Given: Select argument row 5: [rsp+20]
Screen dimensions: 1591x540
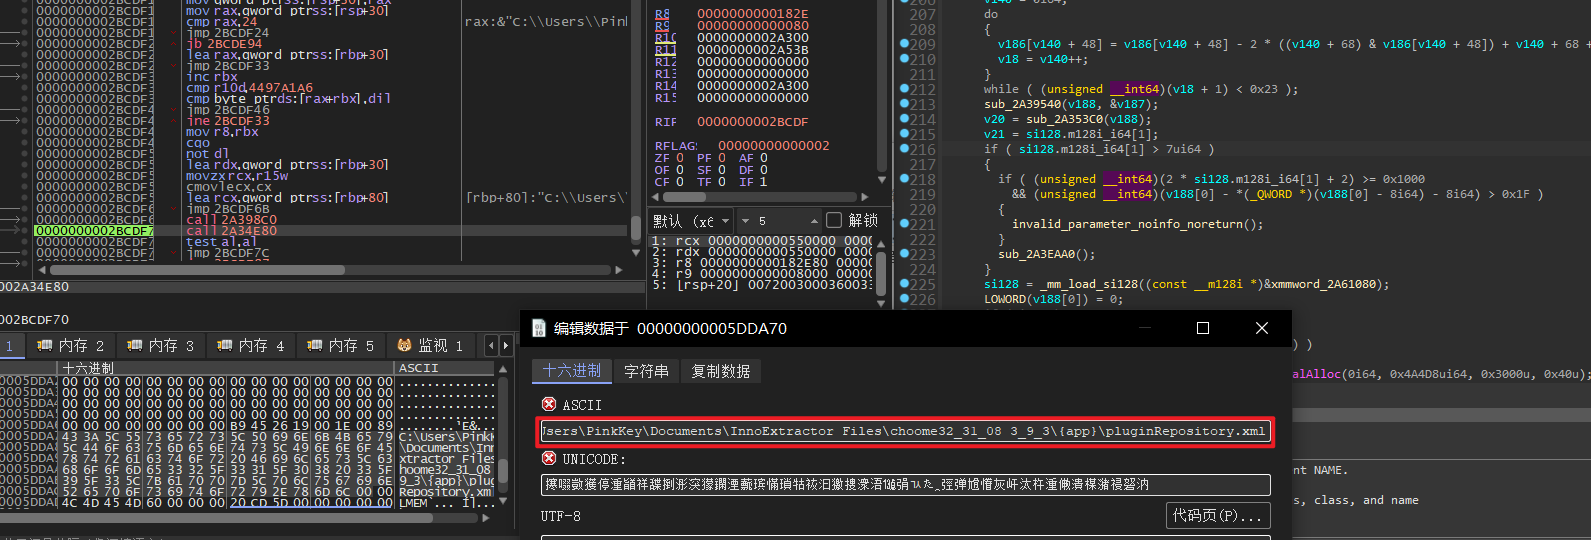Looking at the screenshot, I should (x=762, y=285).
